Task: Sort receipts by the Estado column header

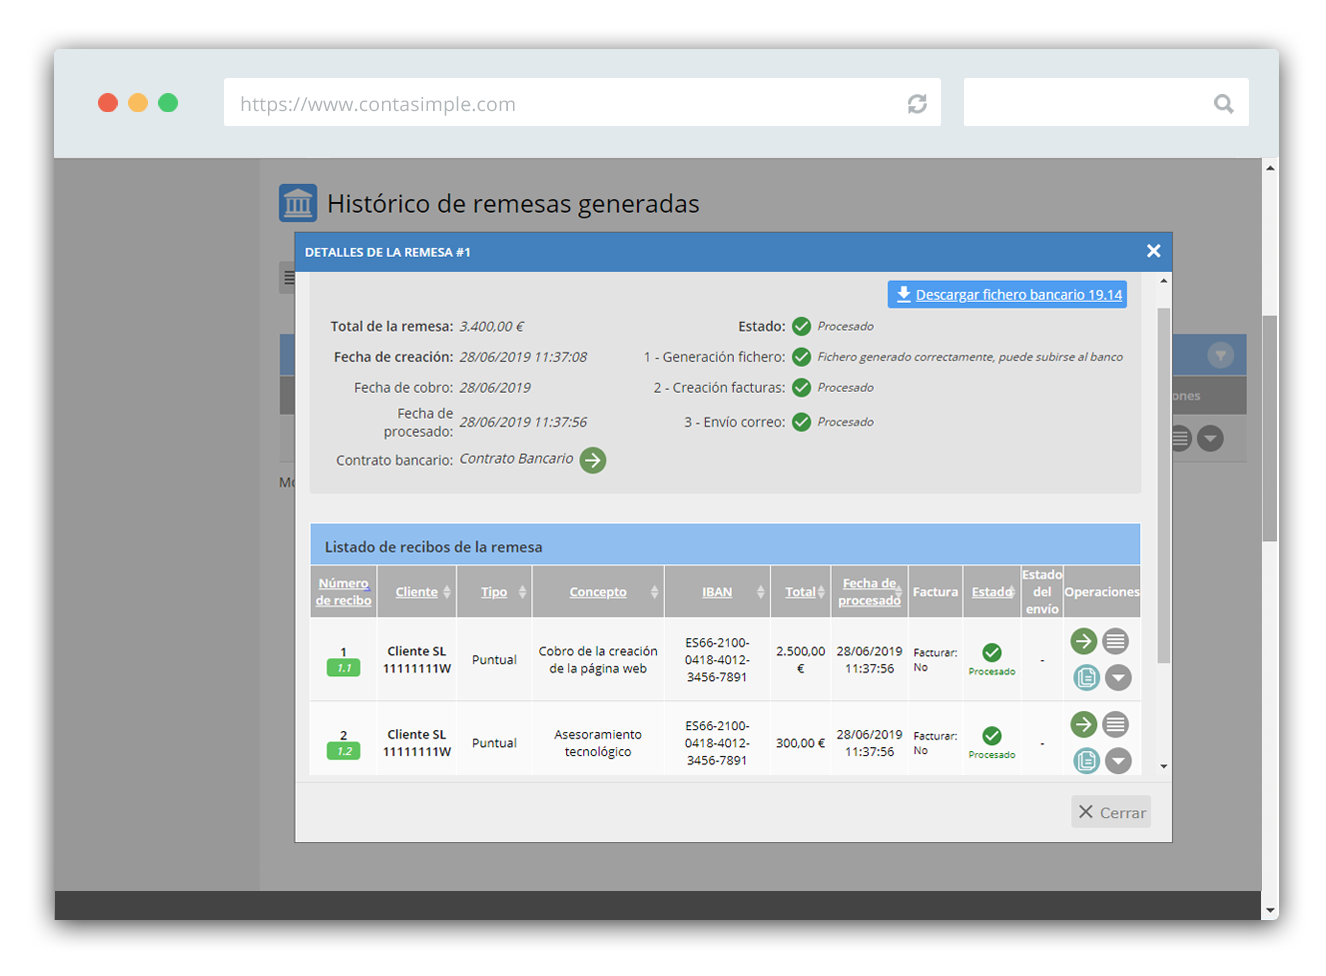Action: (x=992, y=592)
